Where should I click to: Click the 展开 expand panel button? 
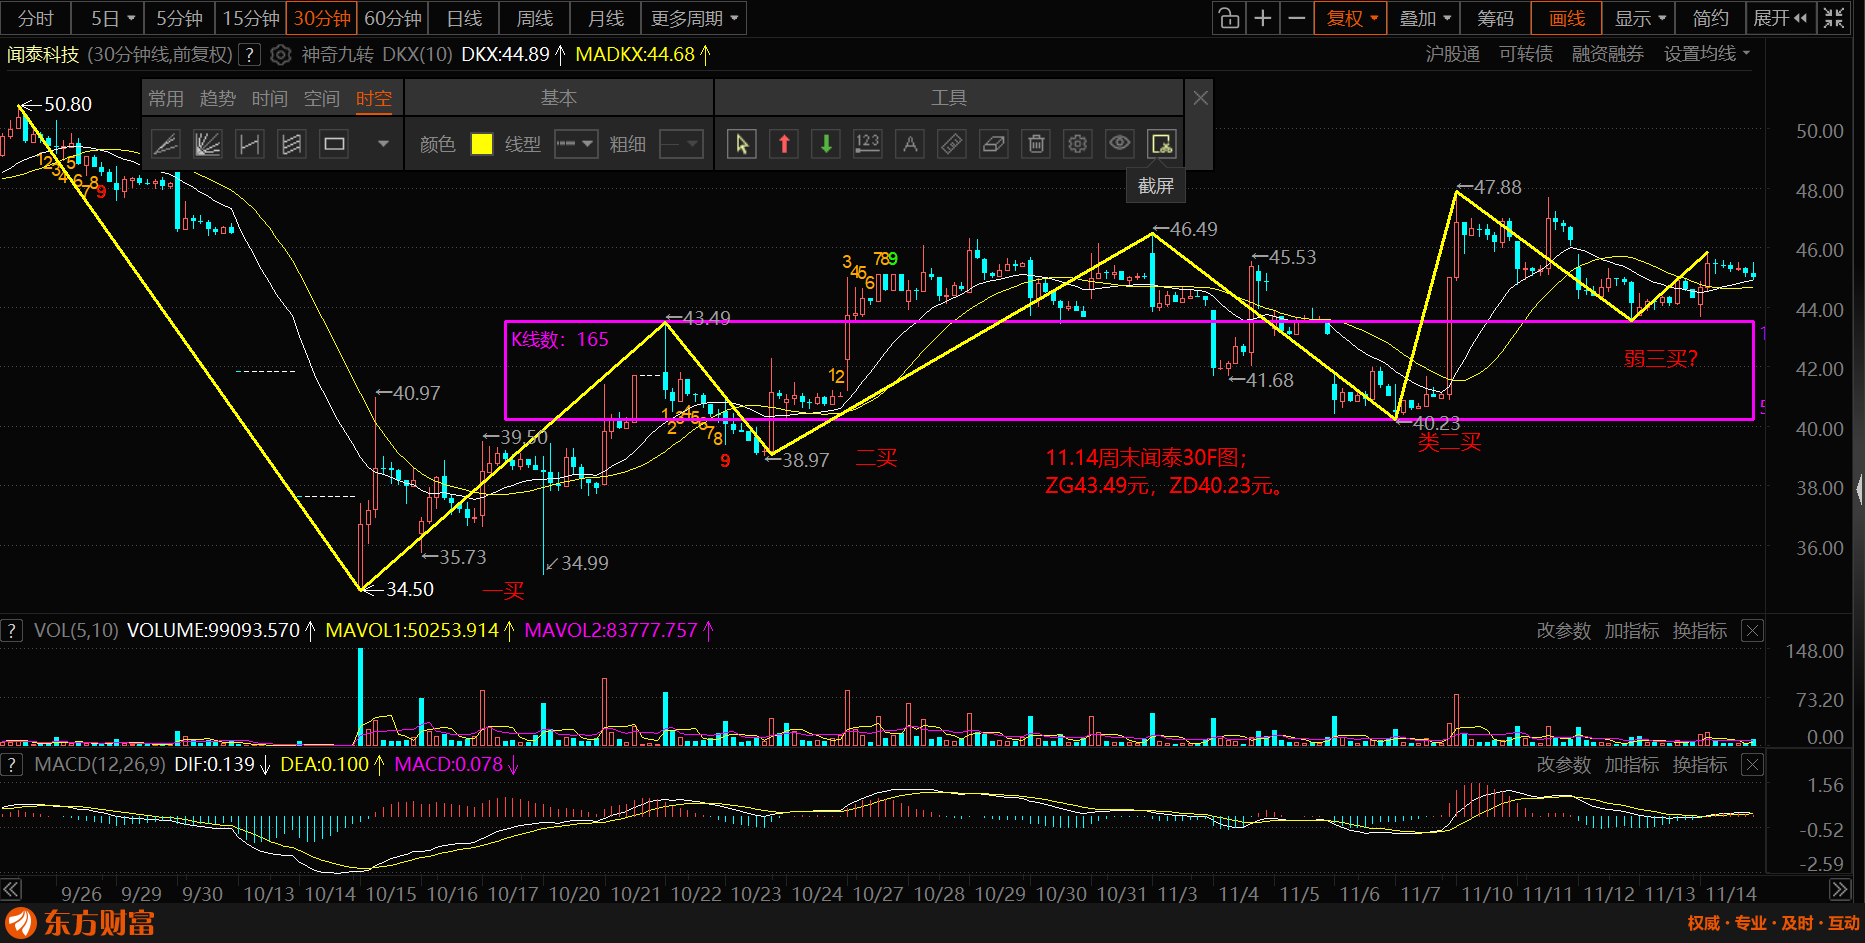tap(1780, 18)
